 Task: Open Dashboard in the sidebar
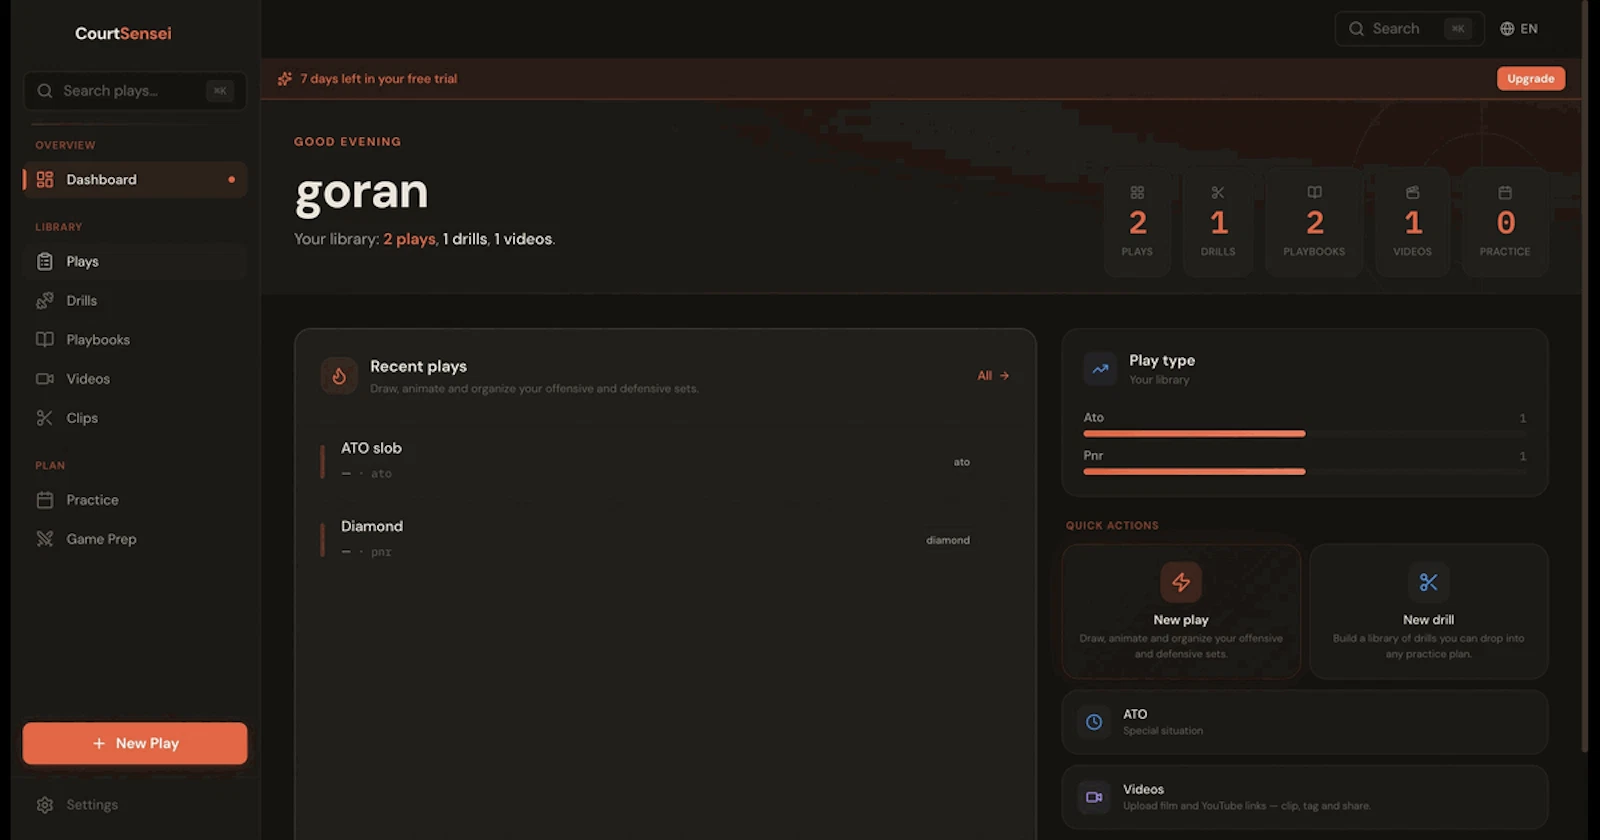(135, 180)
